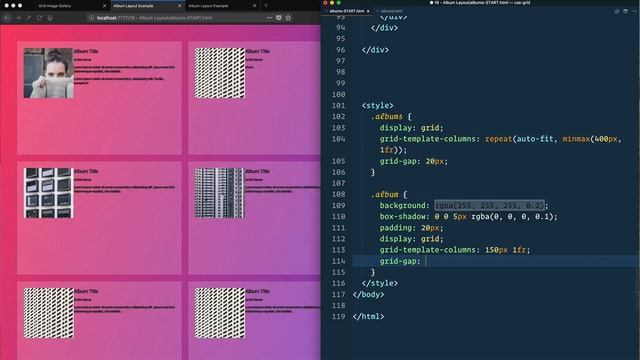The image size is (640, 360).
Task: Click the highlighted rgba(255, 255, 255, 0.2) value
Action: coord(489,205)
